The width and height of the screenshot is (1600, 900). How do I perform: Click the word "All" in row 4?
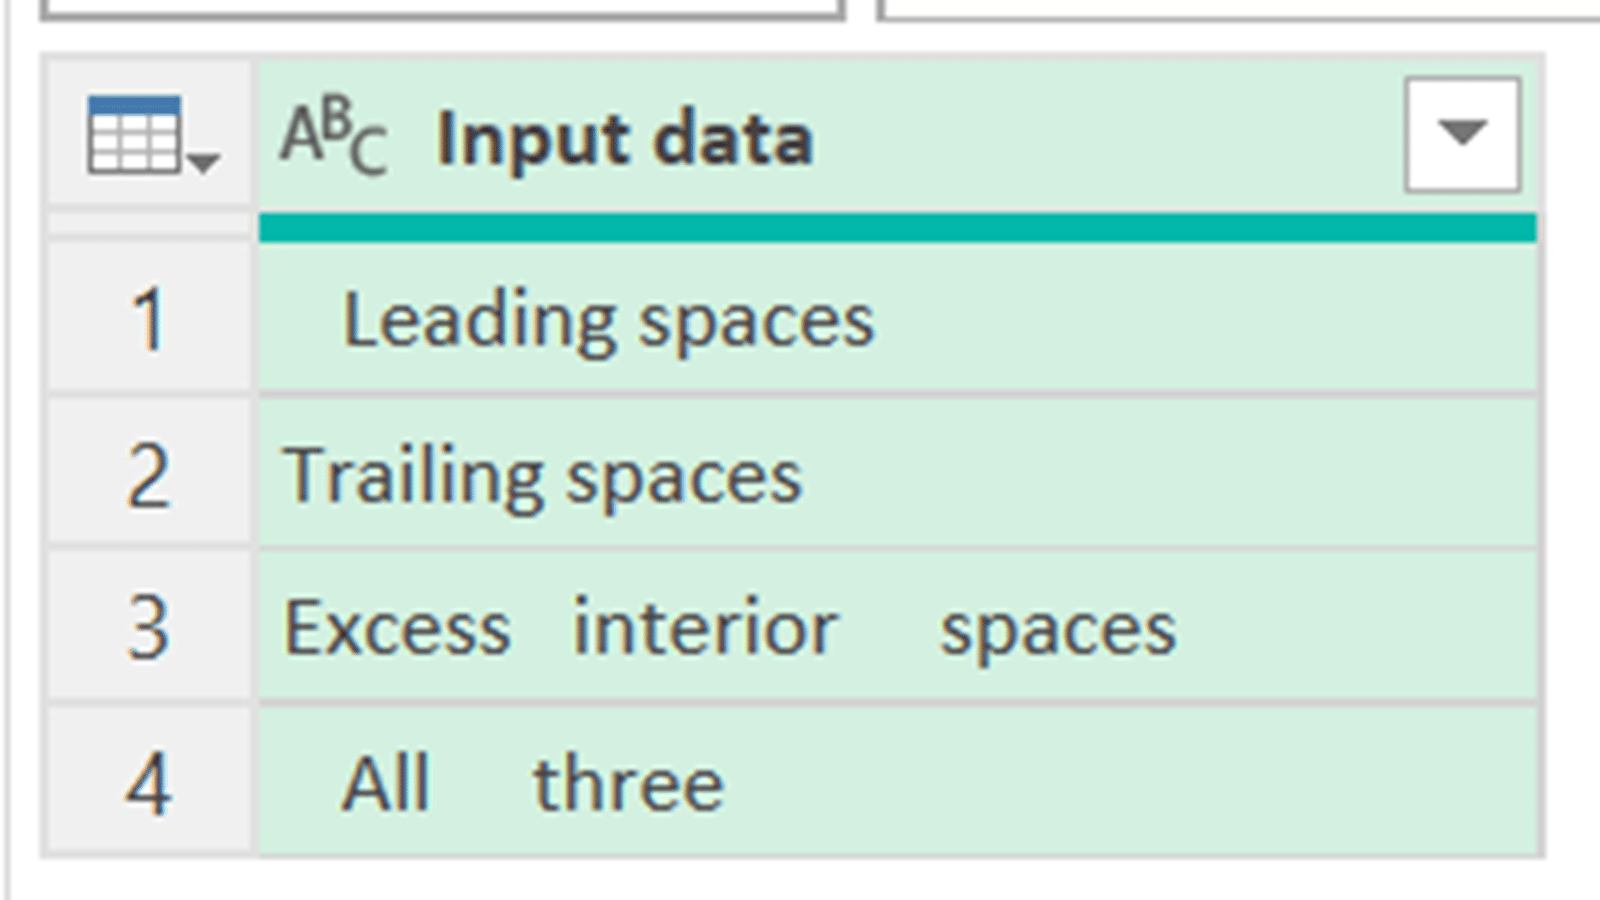[386, 784]
